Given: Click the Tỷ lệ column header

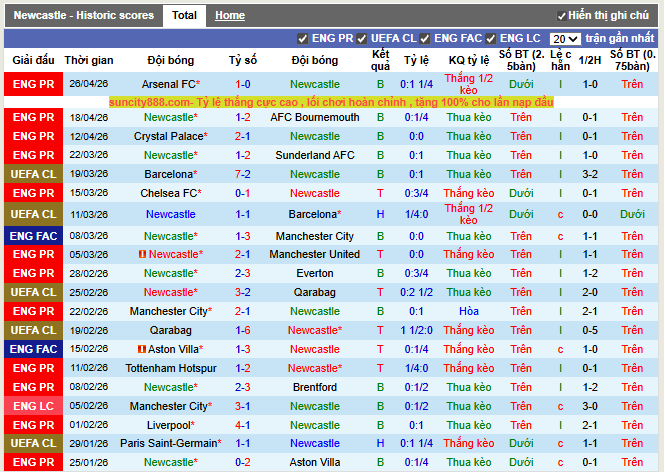Looking at the screenshot, I should [x=416, y=60].
